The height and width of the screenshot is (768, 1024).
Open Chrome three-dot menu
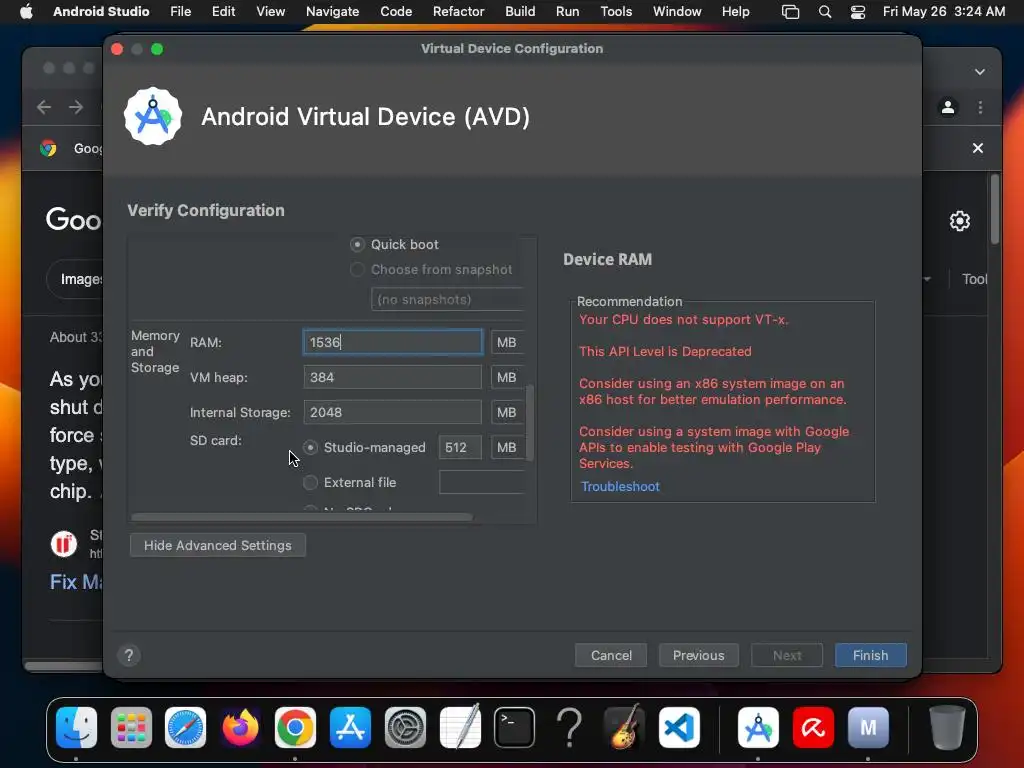coord(980,107)
